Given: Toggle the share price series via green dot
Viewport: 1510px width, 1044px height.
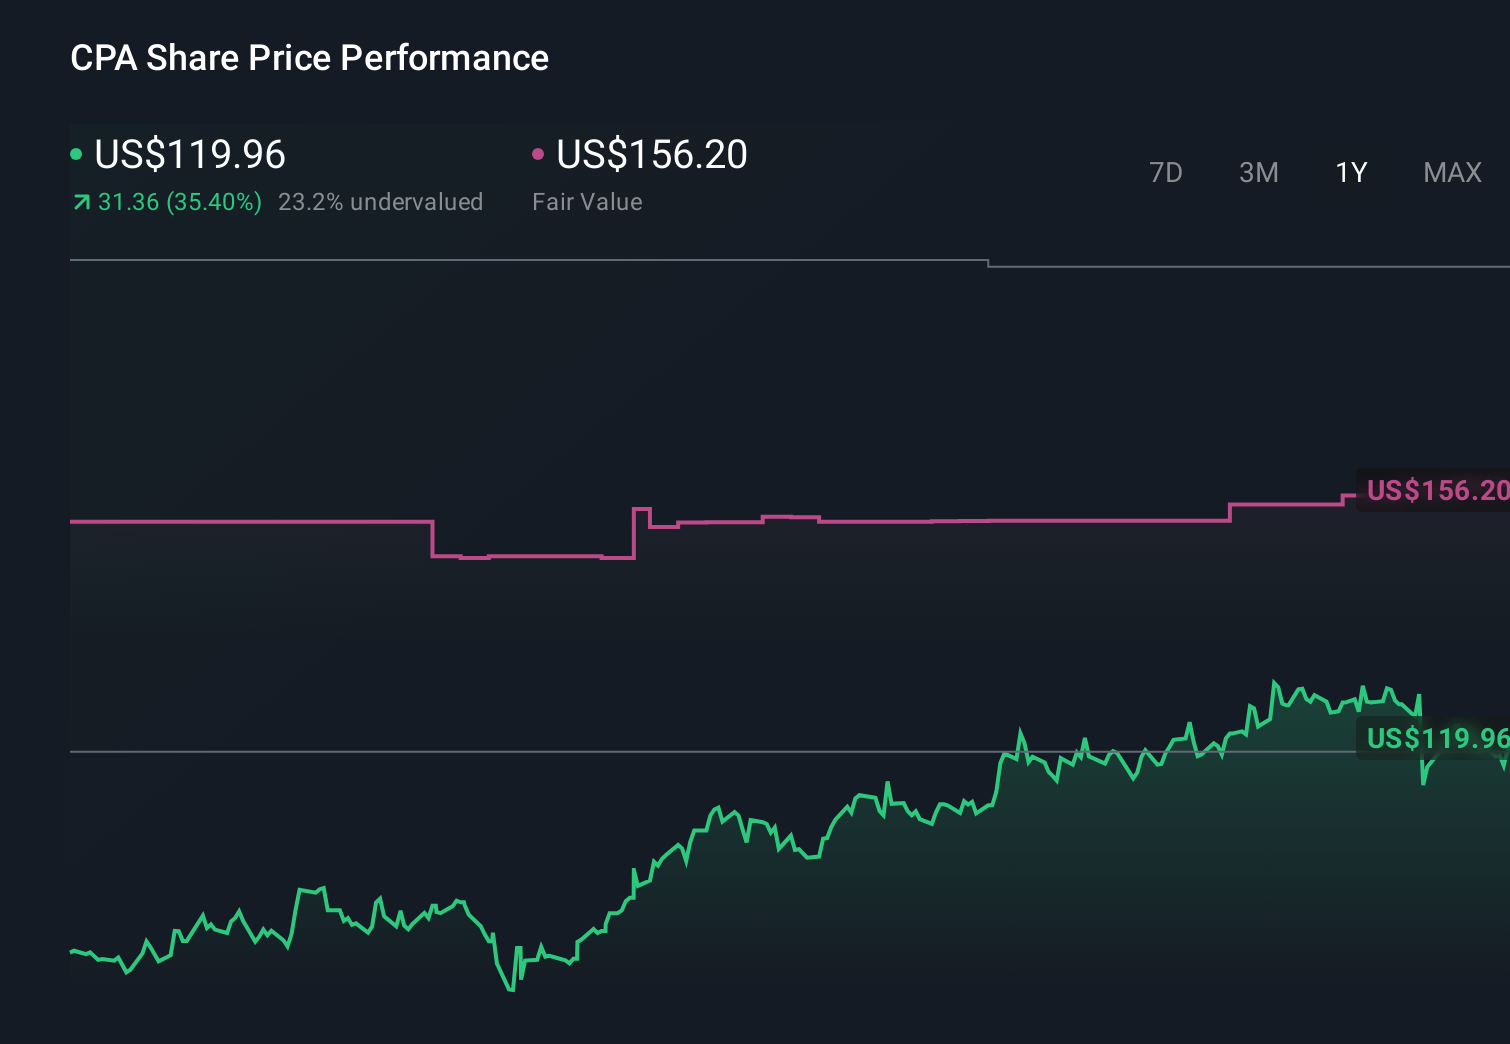Looking at the screenshot, I should (77, 153).
